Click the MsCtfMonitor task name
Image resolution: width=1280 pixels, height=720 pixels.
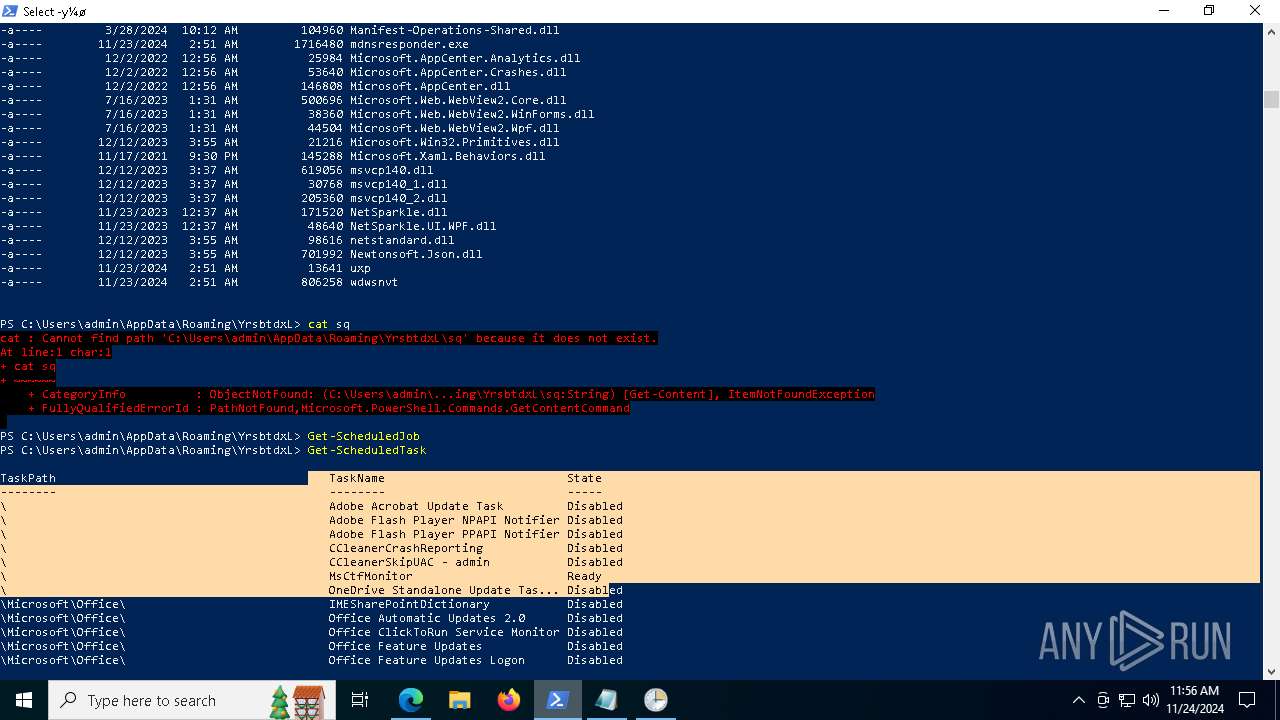(371, 576)
